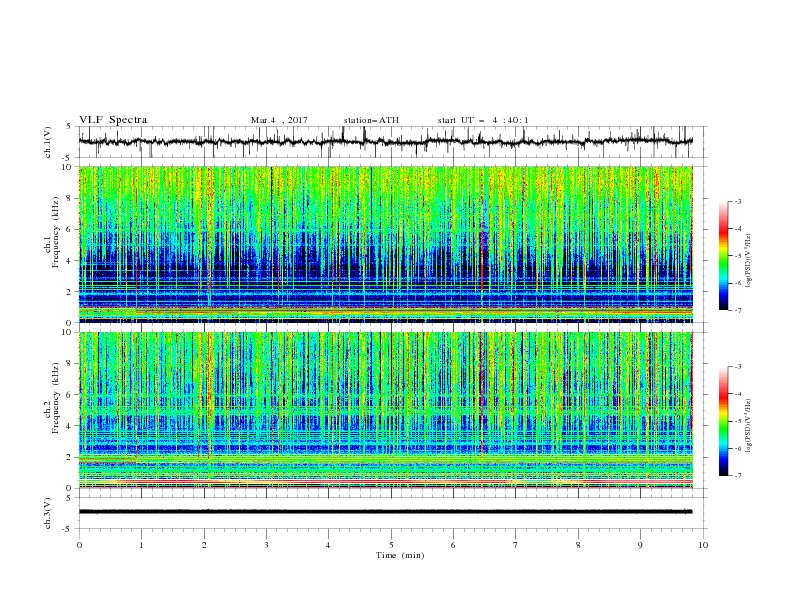Click the "10" label on the time axis
This screenshot has height=612, width=792.
click(x=703, y=545)
